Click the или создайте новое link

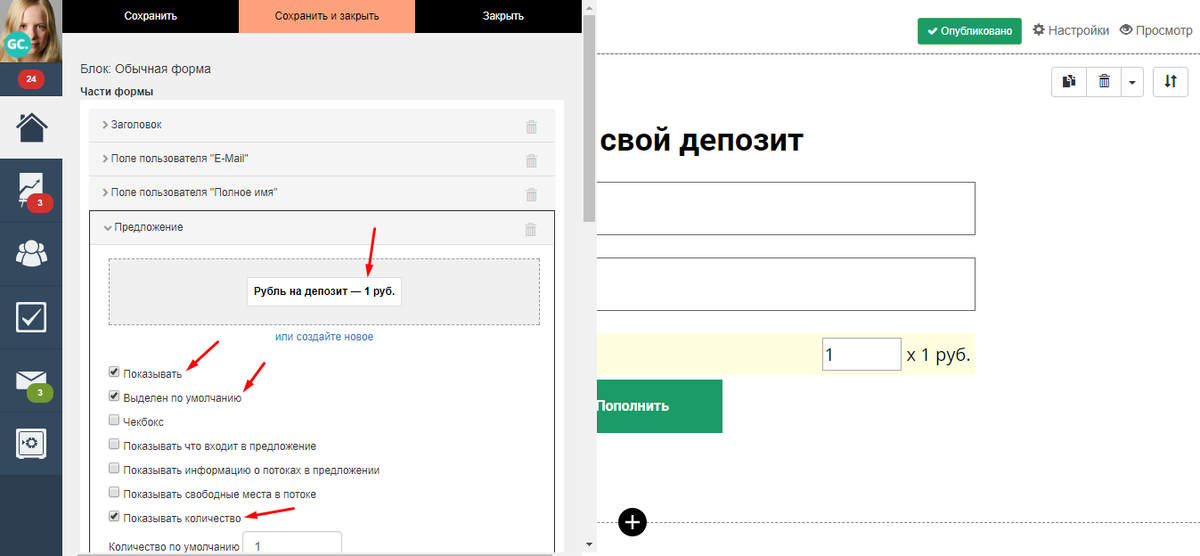324,337
